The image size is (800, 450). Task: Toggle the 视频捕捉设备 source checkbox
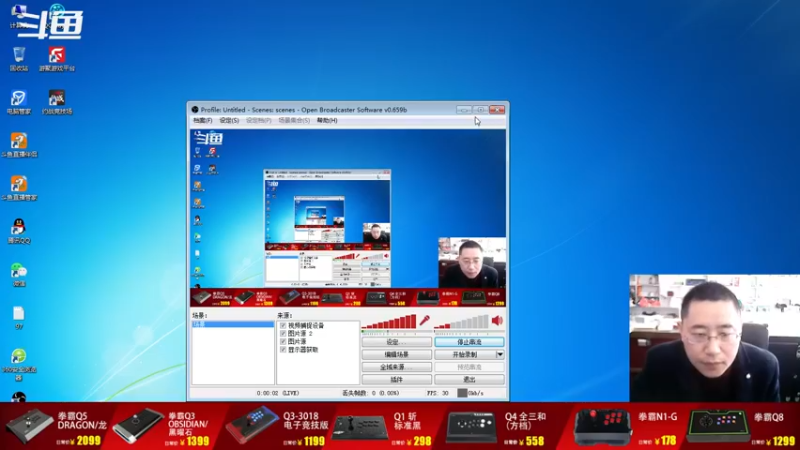(x=283, y=326)
